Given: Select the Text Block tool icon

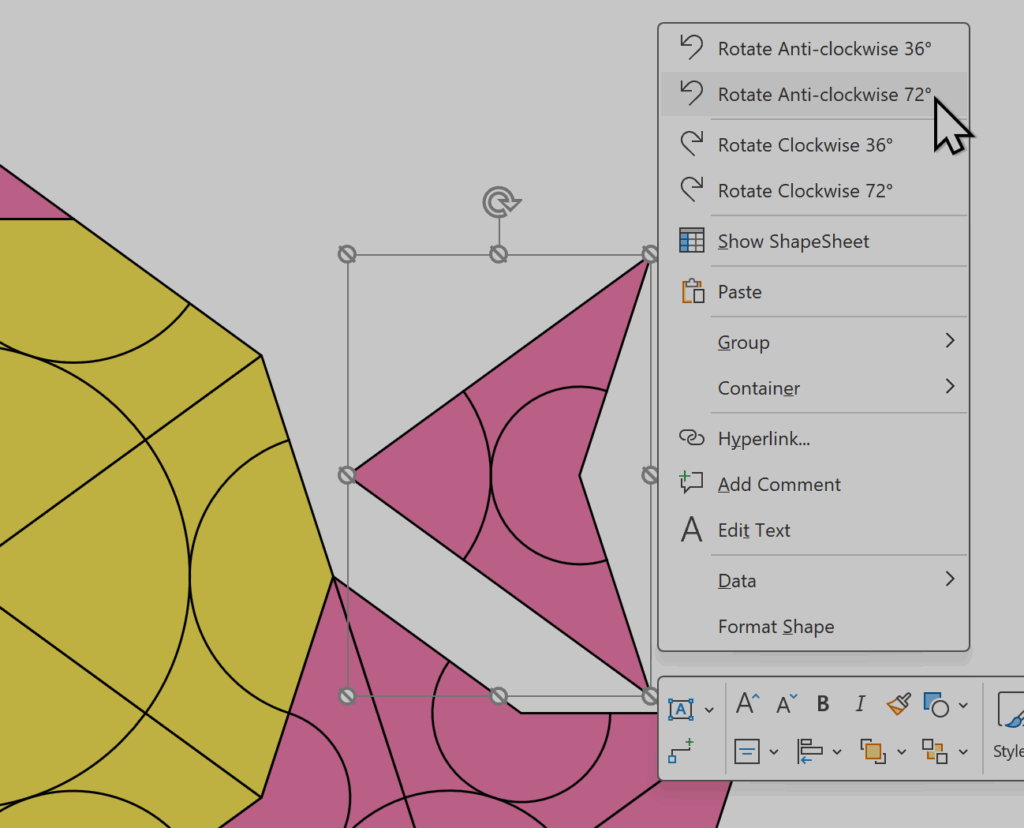Looking at the screenshot, I should [x=681, y=708].
